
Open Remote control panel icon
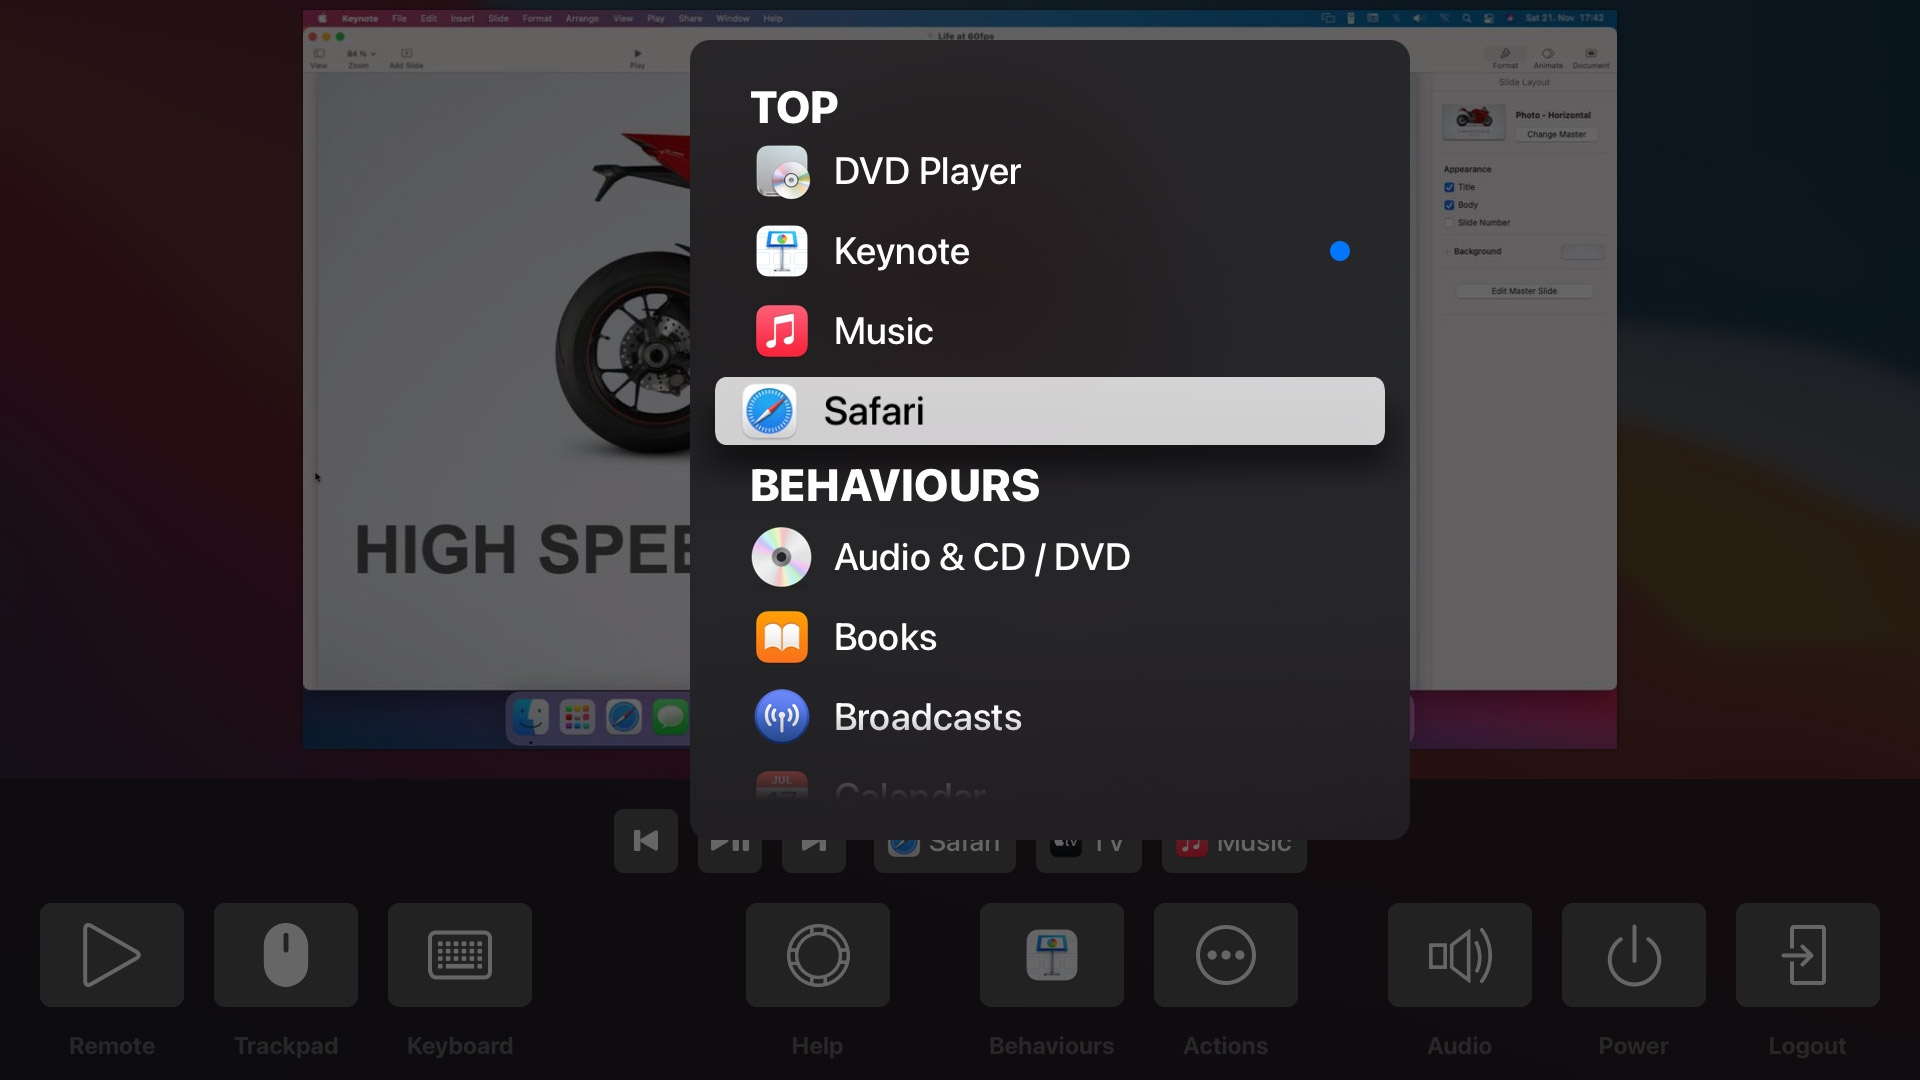point(112,955)
